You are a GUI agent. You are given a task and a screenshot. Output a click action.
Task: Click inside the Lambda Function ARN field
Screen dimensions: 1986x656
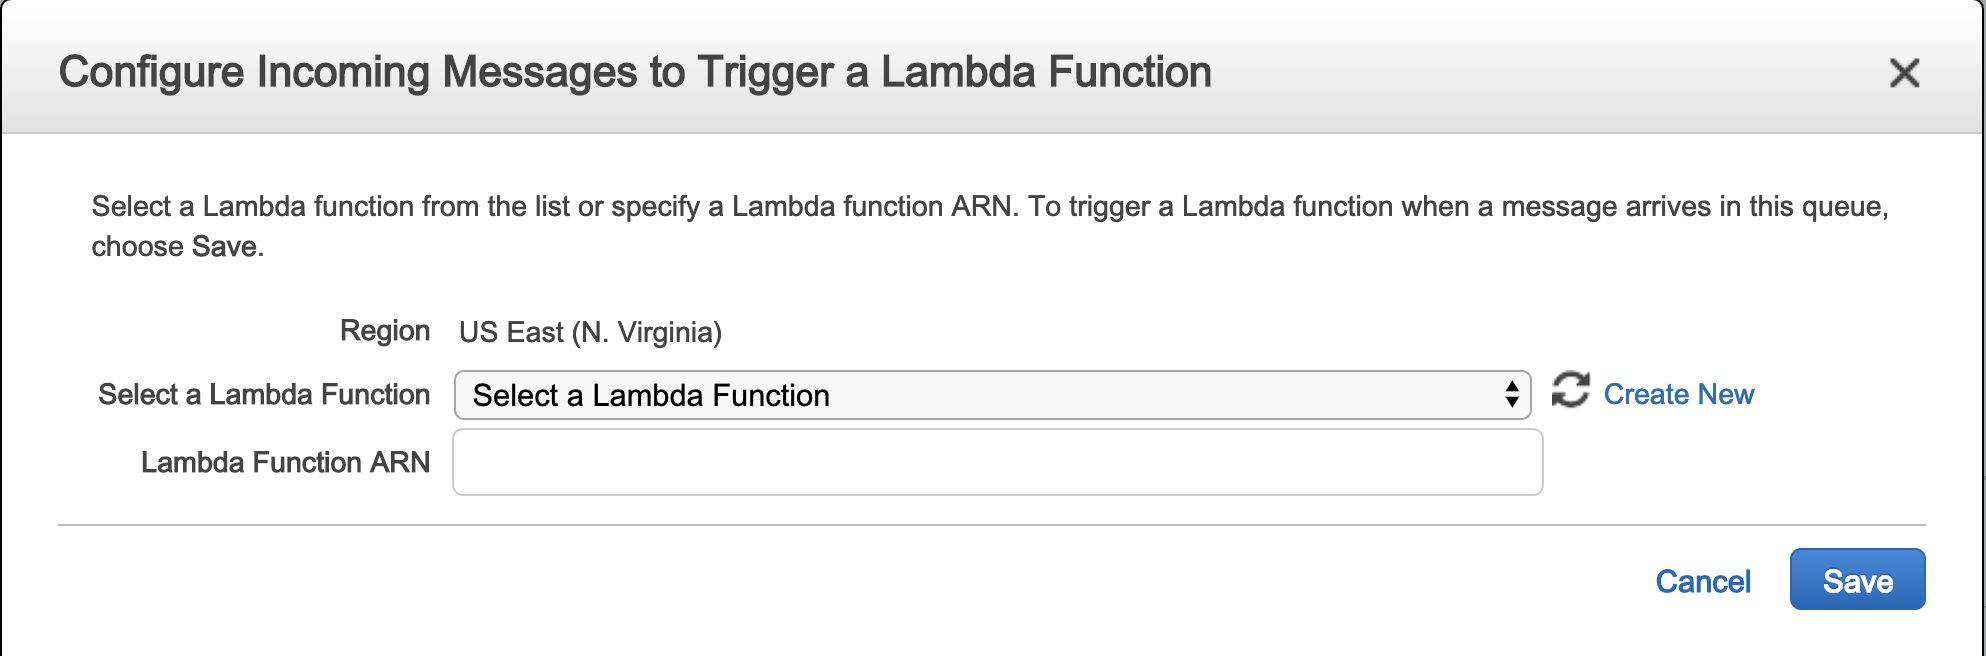pos(997,461)
